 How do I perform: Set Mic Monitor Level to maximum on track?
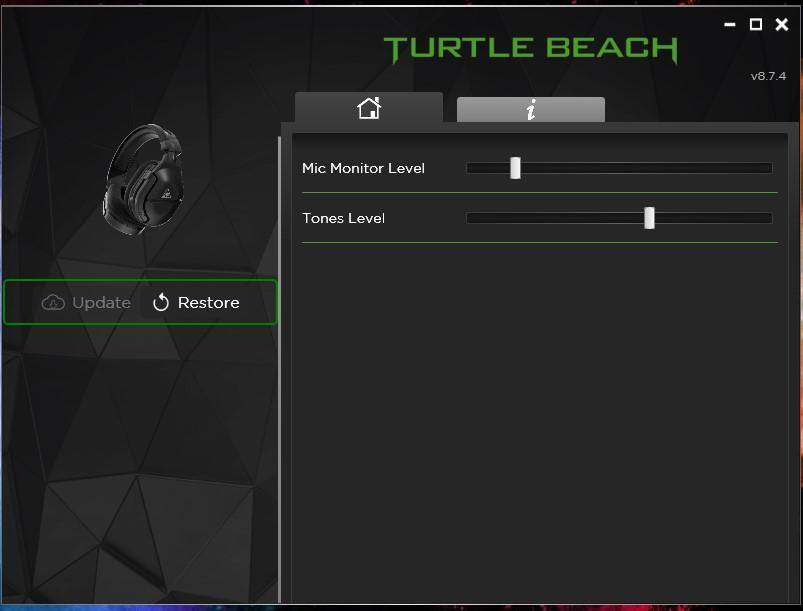(768, 168)
